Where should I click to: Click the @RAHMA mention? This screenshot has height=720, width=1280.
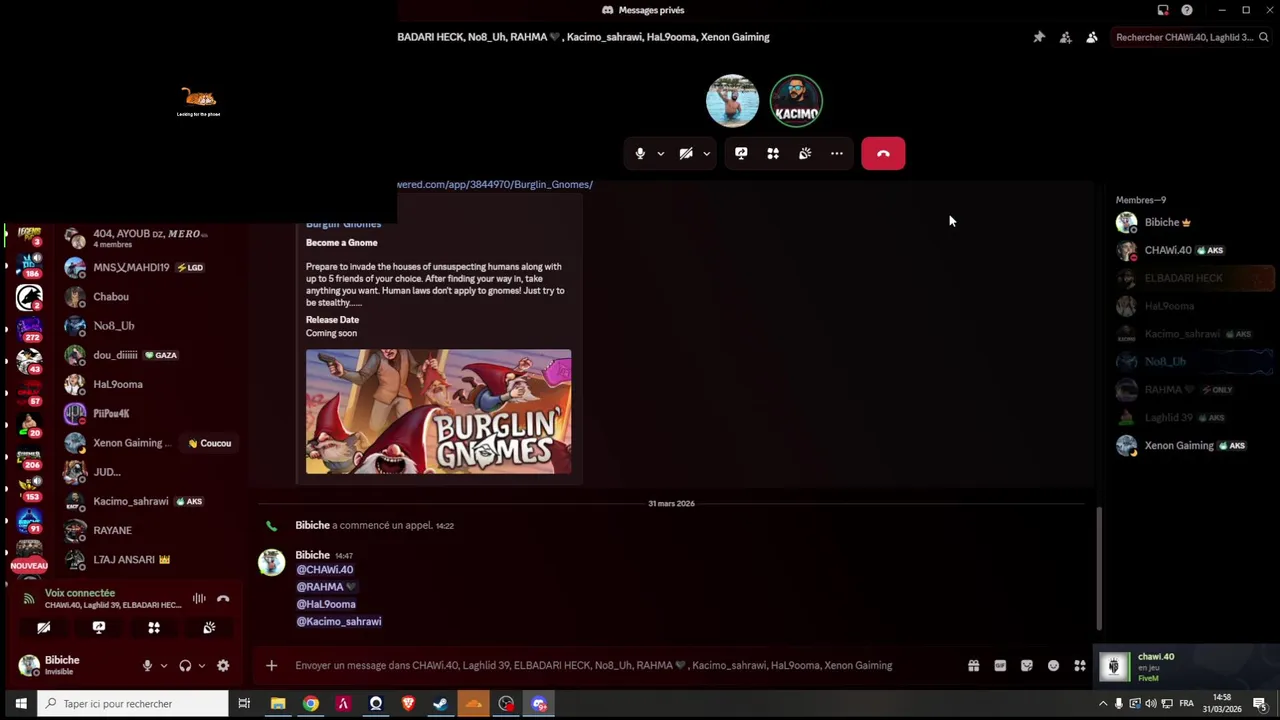pos(326,587)
